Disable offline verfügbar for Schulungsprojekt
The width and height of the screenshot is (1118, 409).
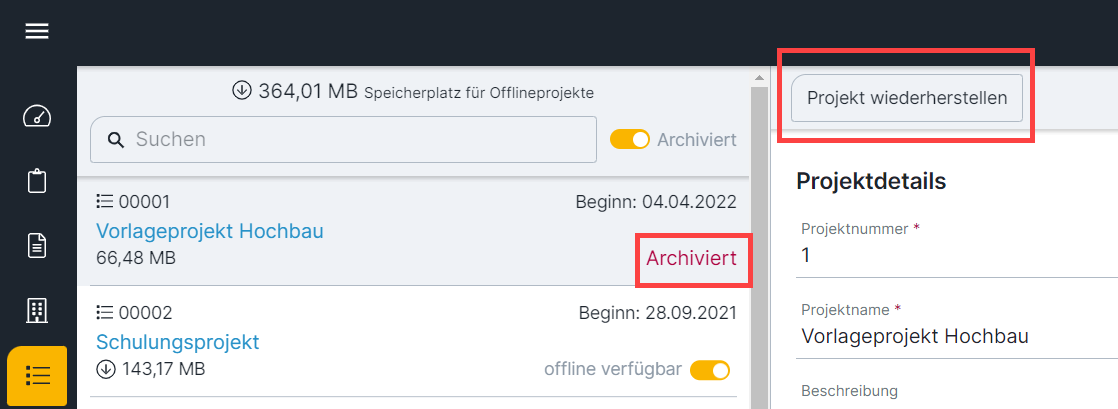pos(710,370)
